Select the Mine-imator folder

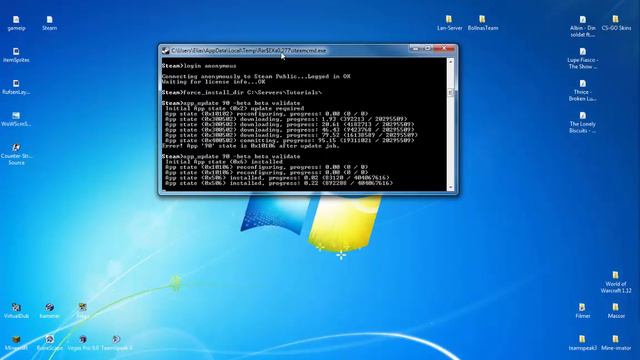(616, 343)
